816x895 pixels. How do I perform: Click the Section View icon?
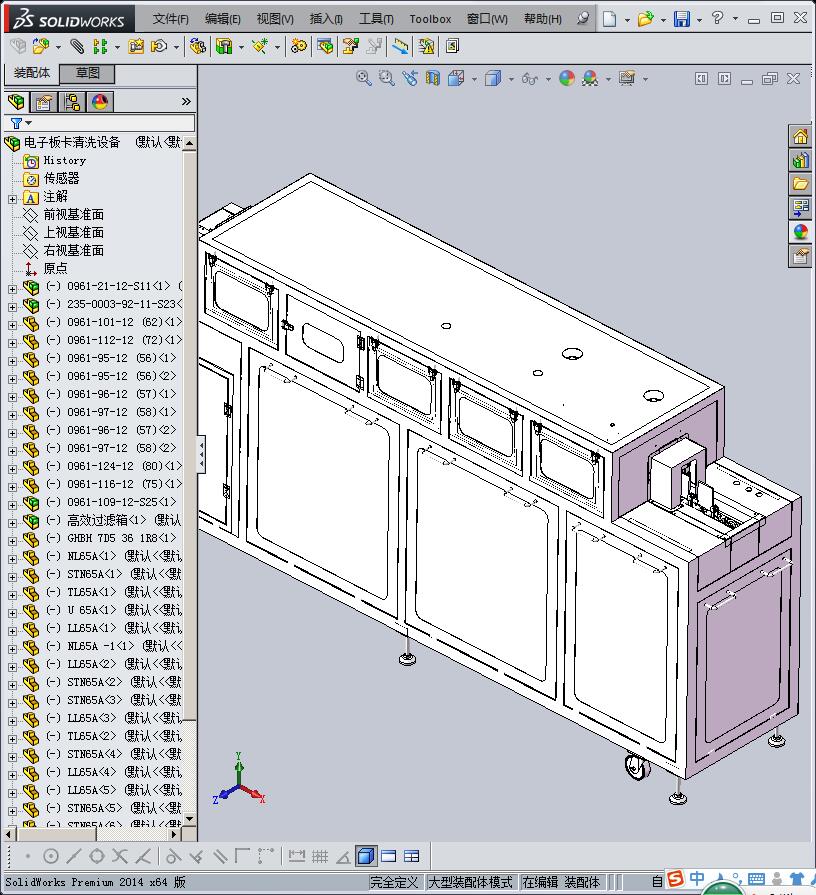[x=433, y=78]
